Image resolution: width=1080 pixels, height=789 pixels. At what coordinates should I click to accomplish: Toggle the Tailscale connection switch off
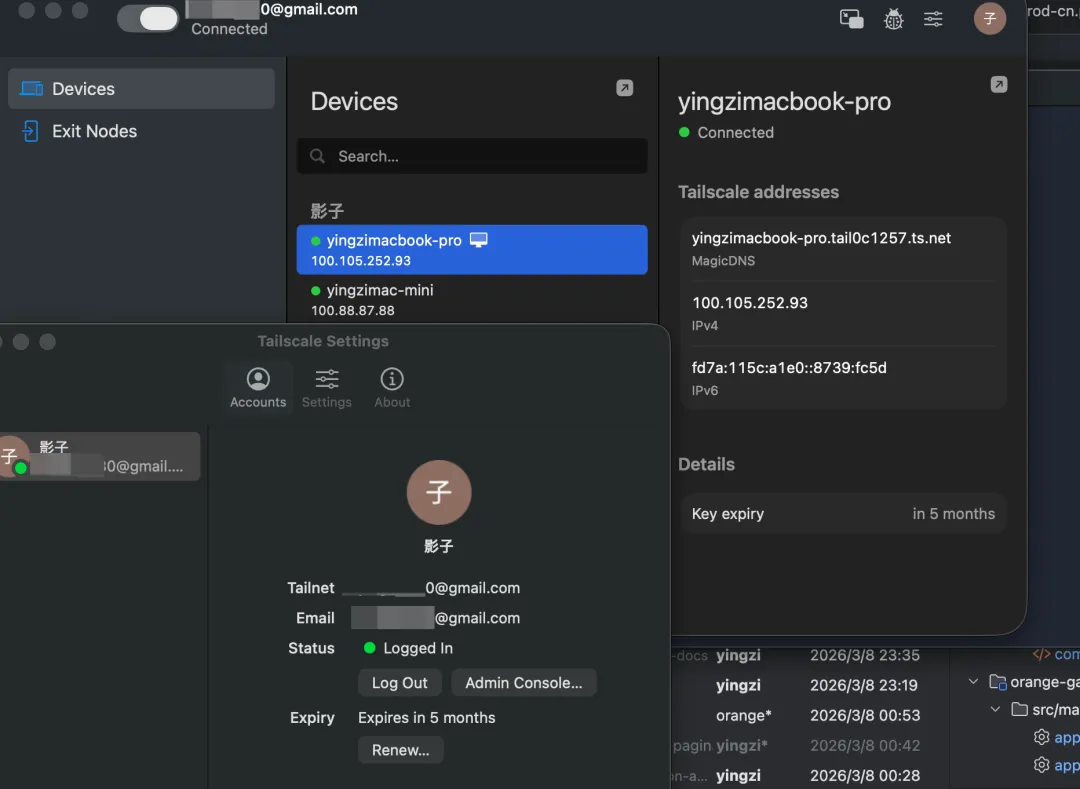pyautogui.click(x=147, y=19)
